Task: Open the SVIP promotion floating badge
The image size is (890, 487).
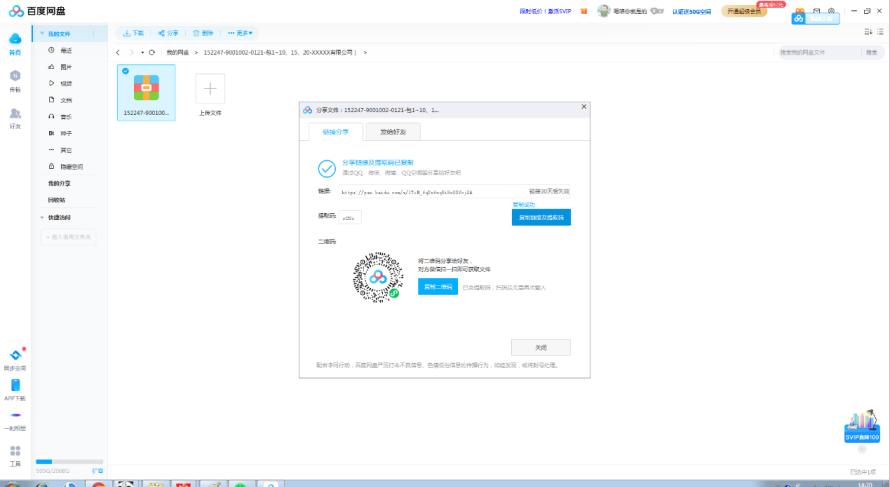Action: [x=862, y=426]
